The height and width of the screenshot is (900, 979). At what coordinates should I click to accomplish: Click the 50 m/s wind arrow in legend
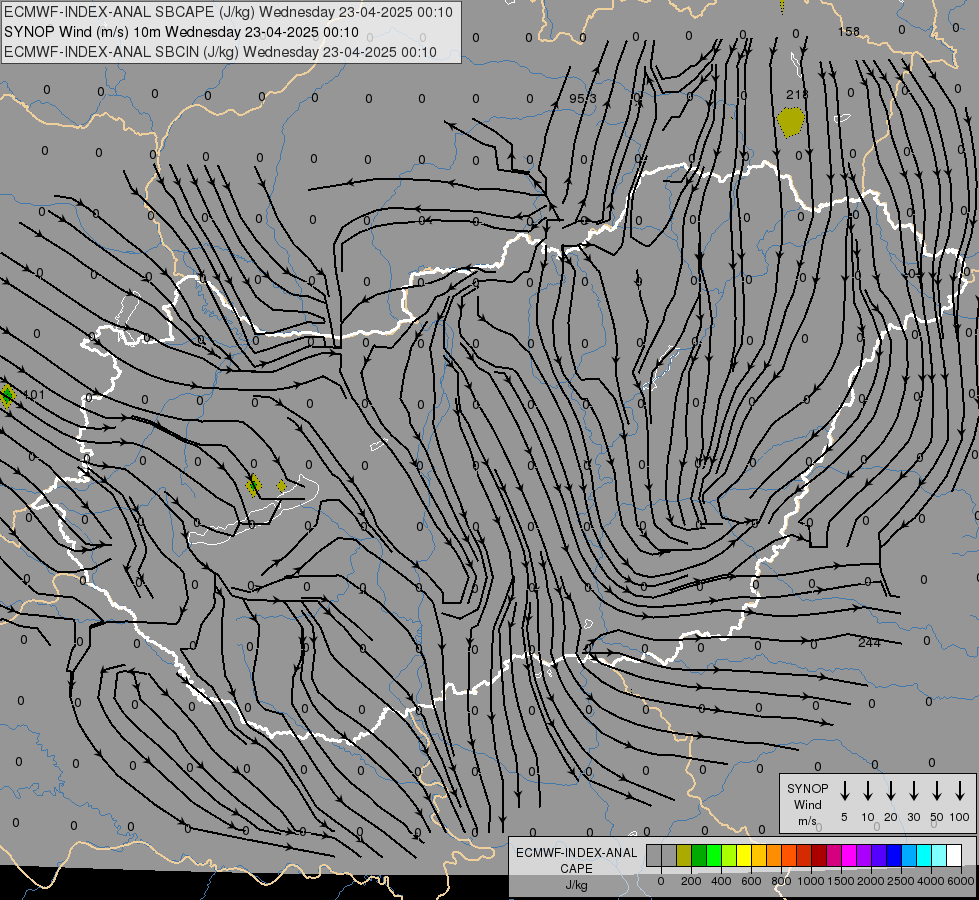click(937, 790)
